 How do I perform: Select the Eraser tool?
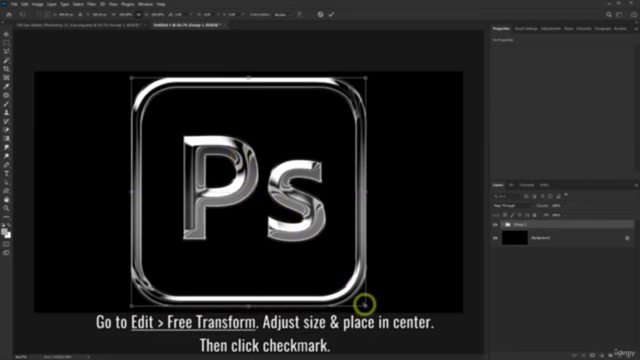point(7,130)
